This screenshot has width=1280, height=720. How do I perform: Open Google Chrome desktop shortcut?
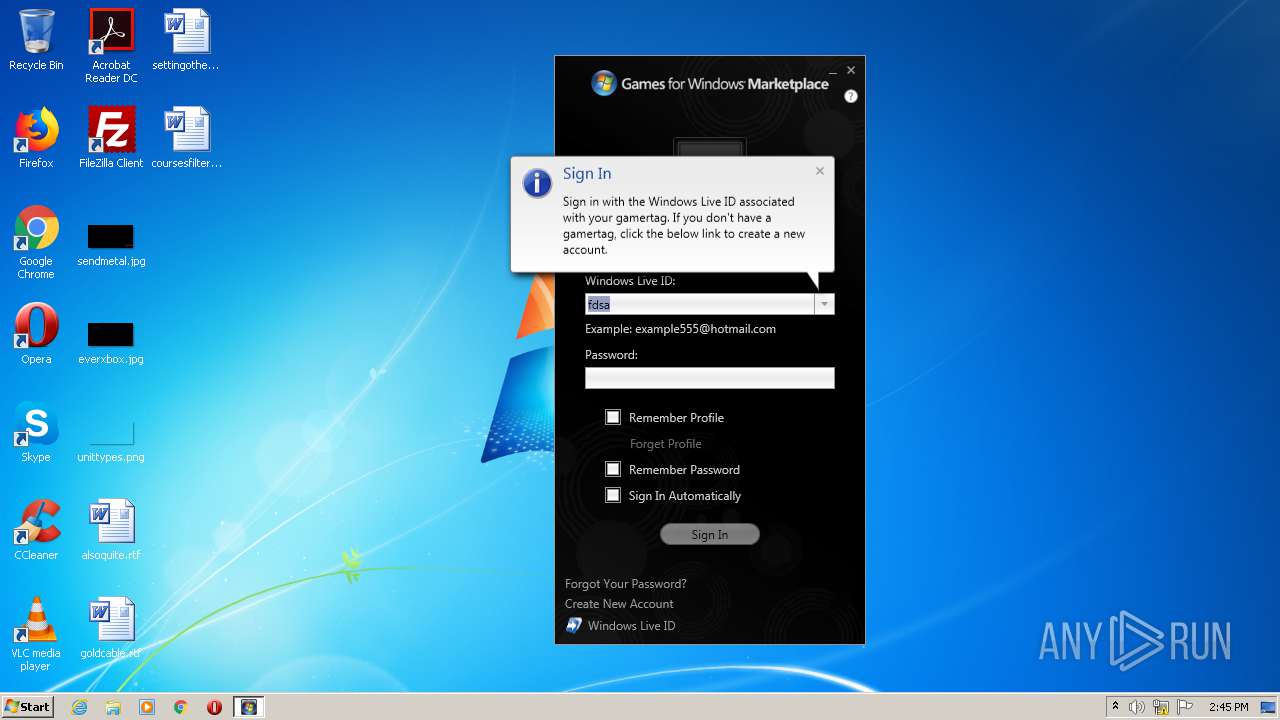[x=36, y=243]
